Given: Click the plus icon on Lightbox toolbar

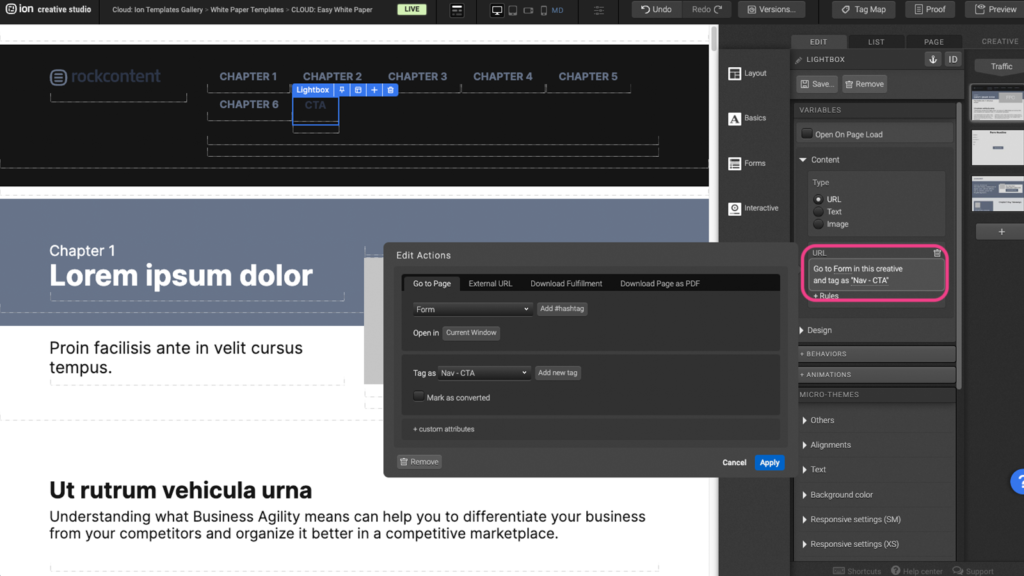Looking at the screenshot, I should [x=374, y=90].
